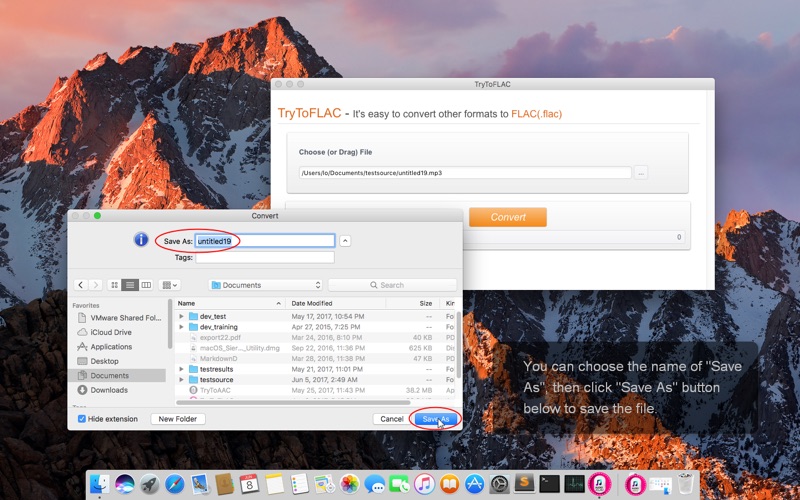Image resolution: width=800 pixels, height=500 pixels.
Task: Expand the testresults folder
Action: [181, 369]
